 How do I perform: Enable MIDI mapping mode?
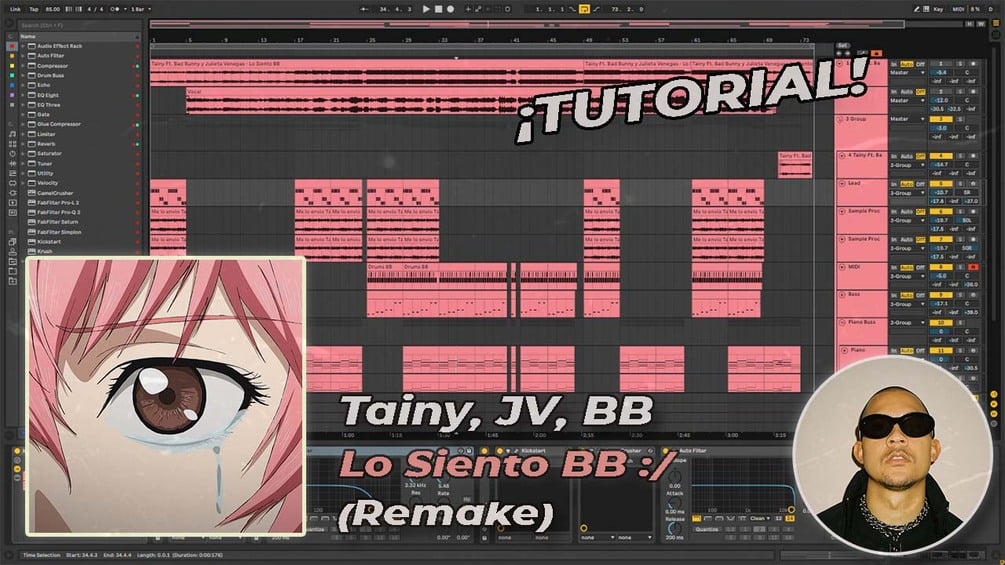[x=958, y=9]
